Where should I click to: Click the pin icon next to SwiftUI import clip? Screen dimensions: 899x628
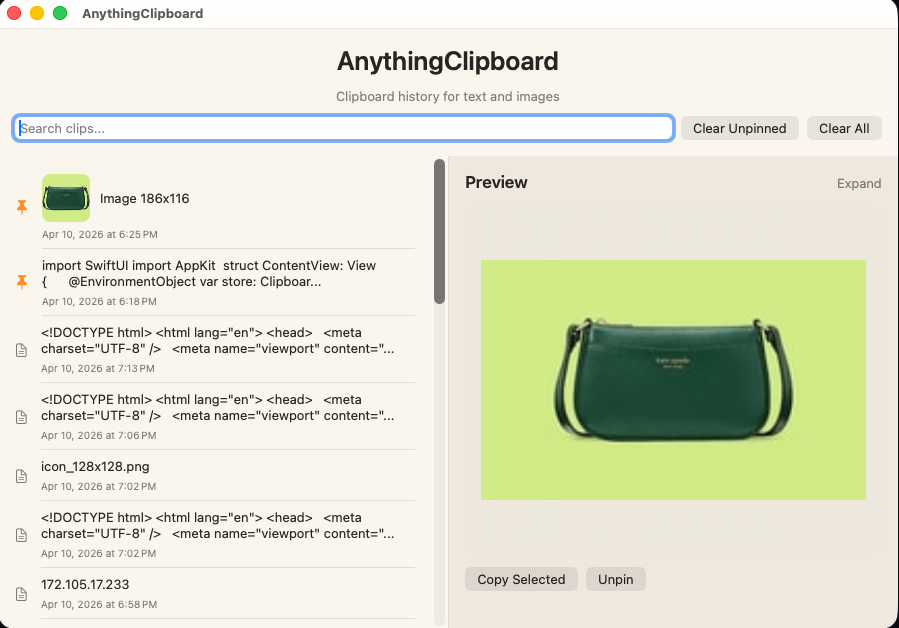pos(22,282)
